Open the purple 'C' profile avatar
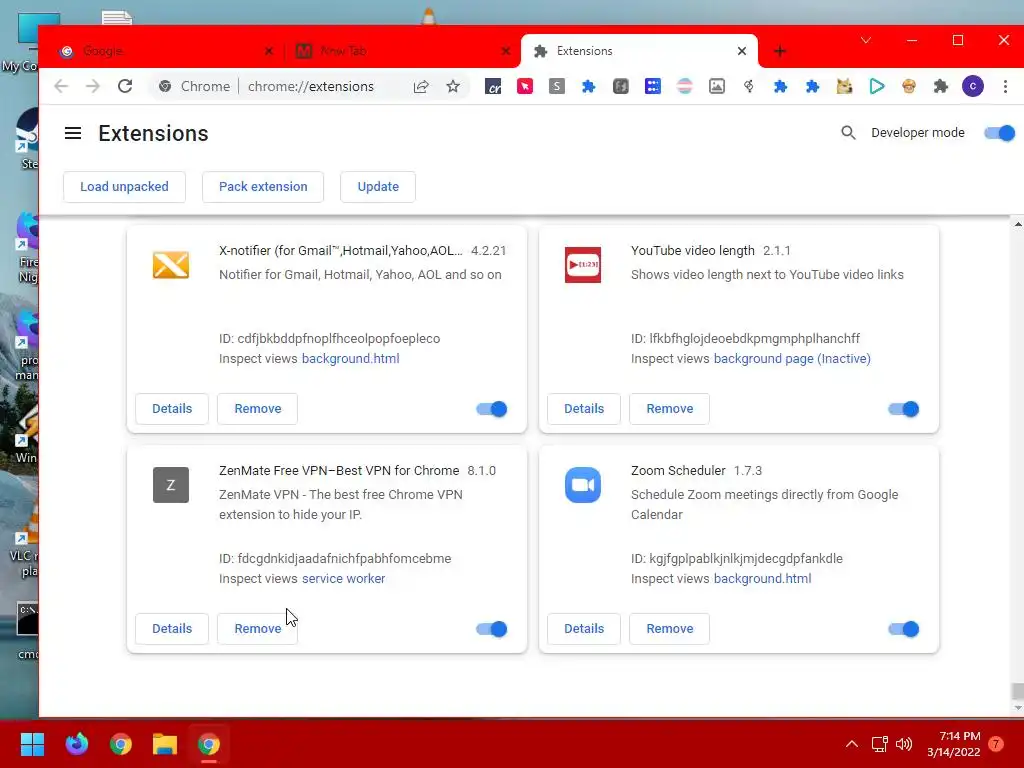1024x768 pixels. (x=972, y=86)
